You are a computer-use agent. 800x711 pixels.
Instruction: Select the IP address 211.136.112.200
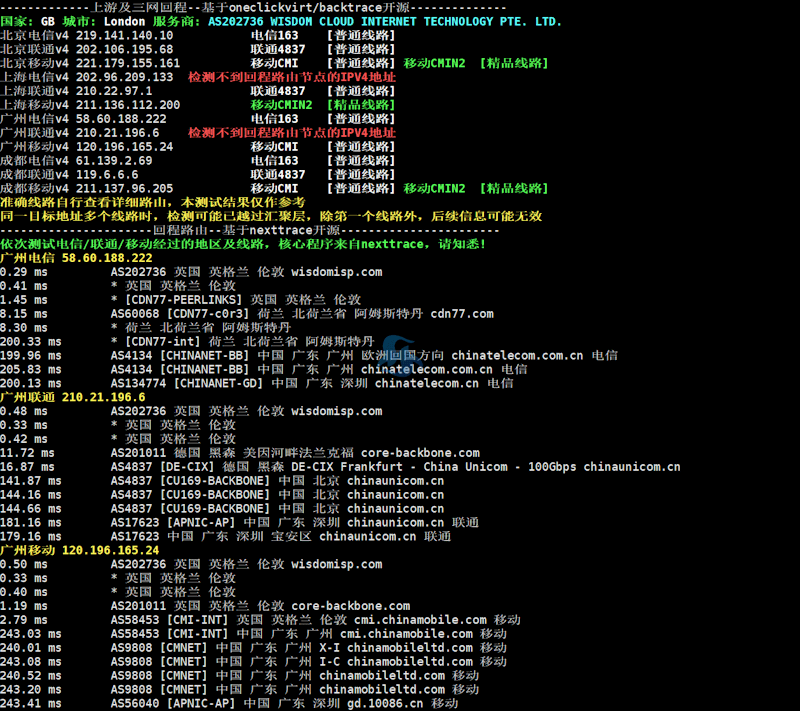click(x=127, y=105)
